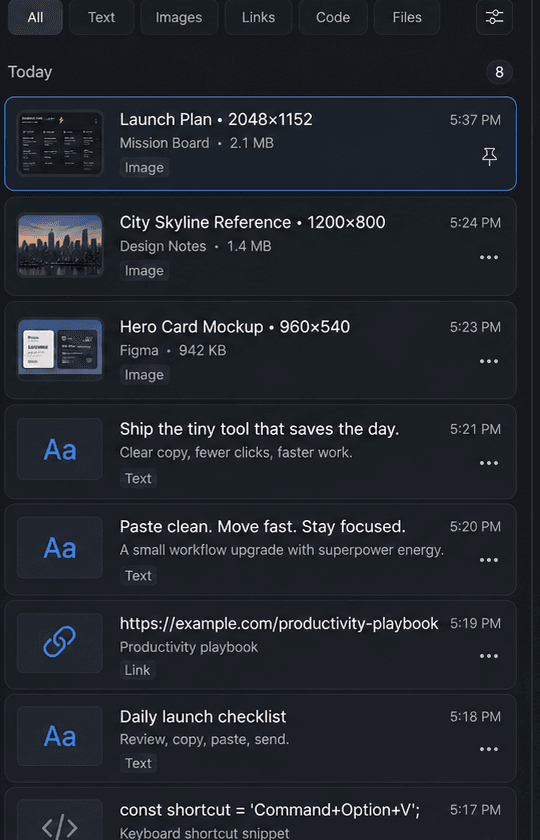Switch to the Text filter tab
The width and height of the screenshot is (540, 840).
coord(102,17)
